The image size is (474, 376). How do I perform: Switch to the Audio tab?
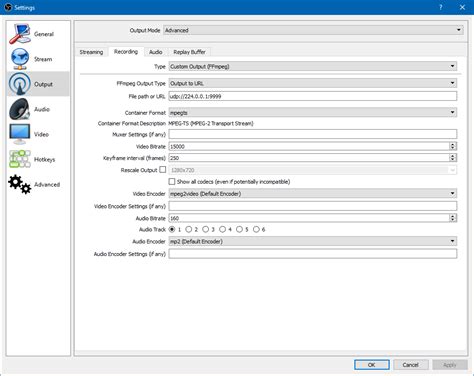(156, 52)
